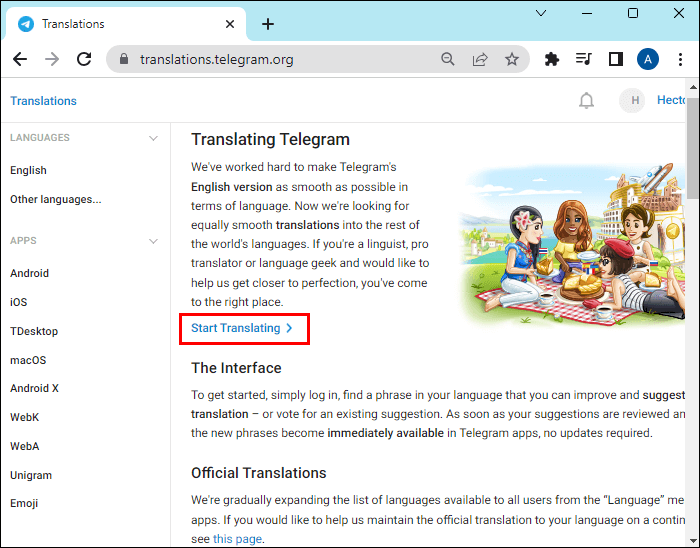Toggle the browser side panel icon
Viewport: 700px width, 548px height.
point(616,59)
